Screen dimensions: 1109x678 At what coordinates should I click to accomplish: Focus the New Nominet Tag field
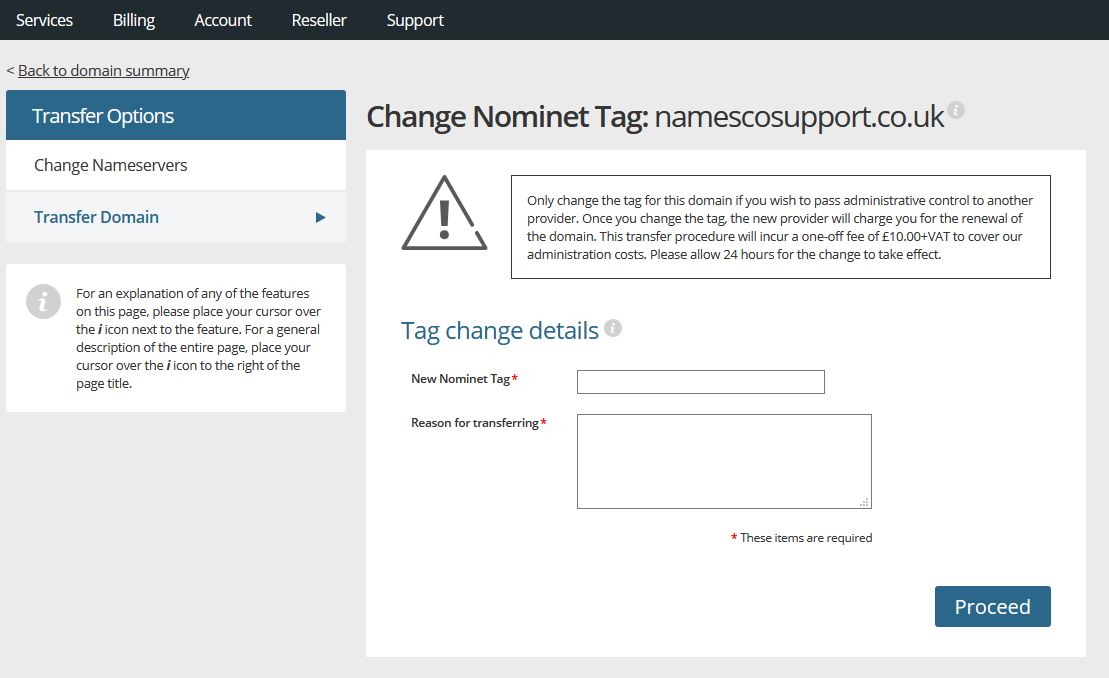click(x=701, y=382)
